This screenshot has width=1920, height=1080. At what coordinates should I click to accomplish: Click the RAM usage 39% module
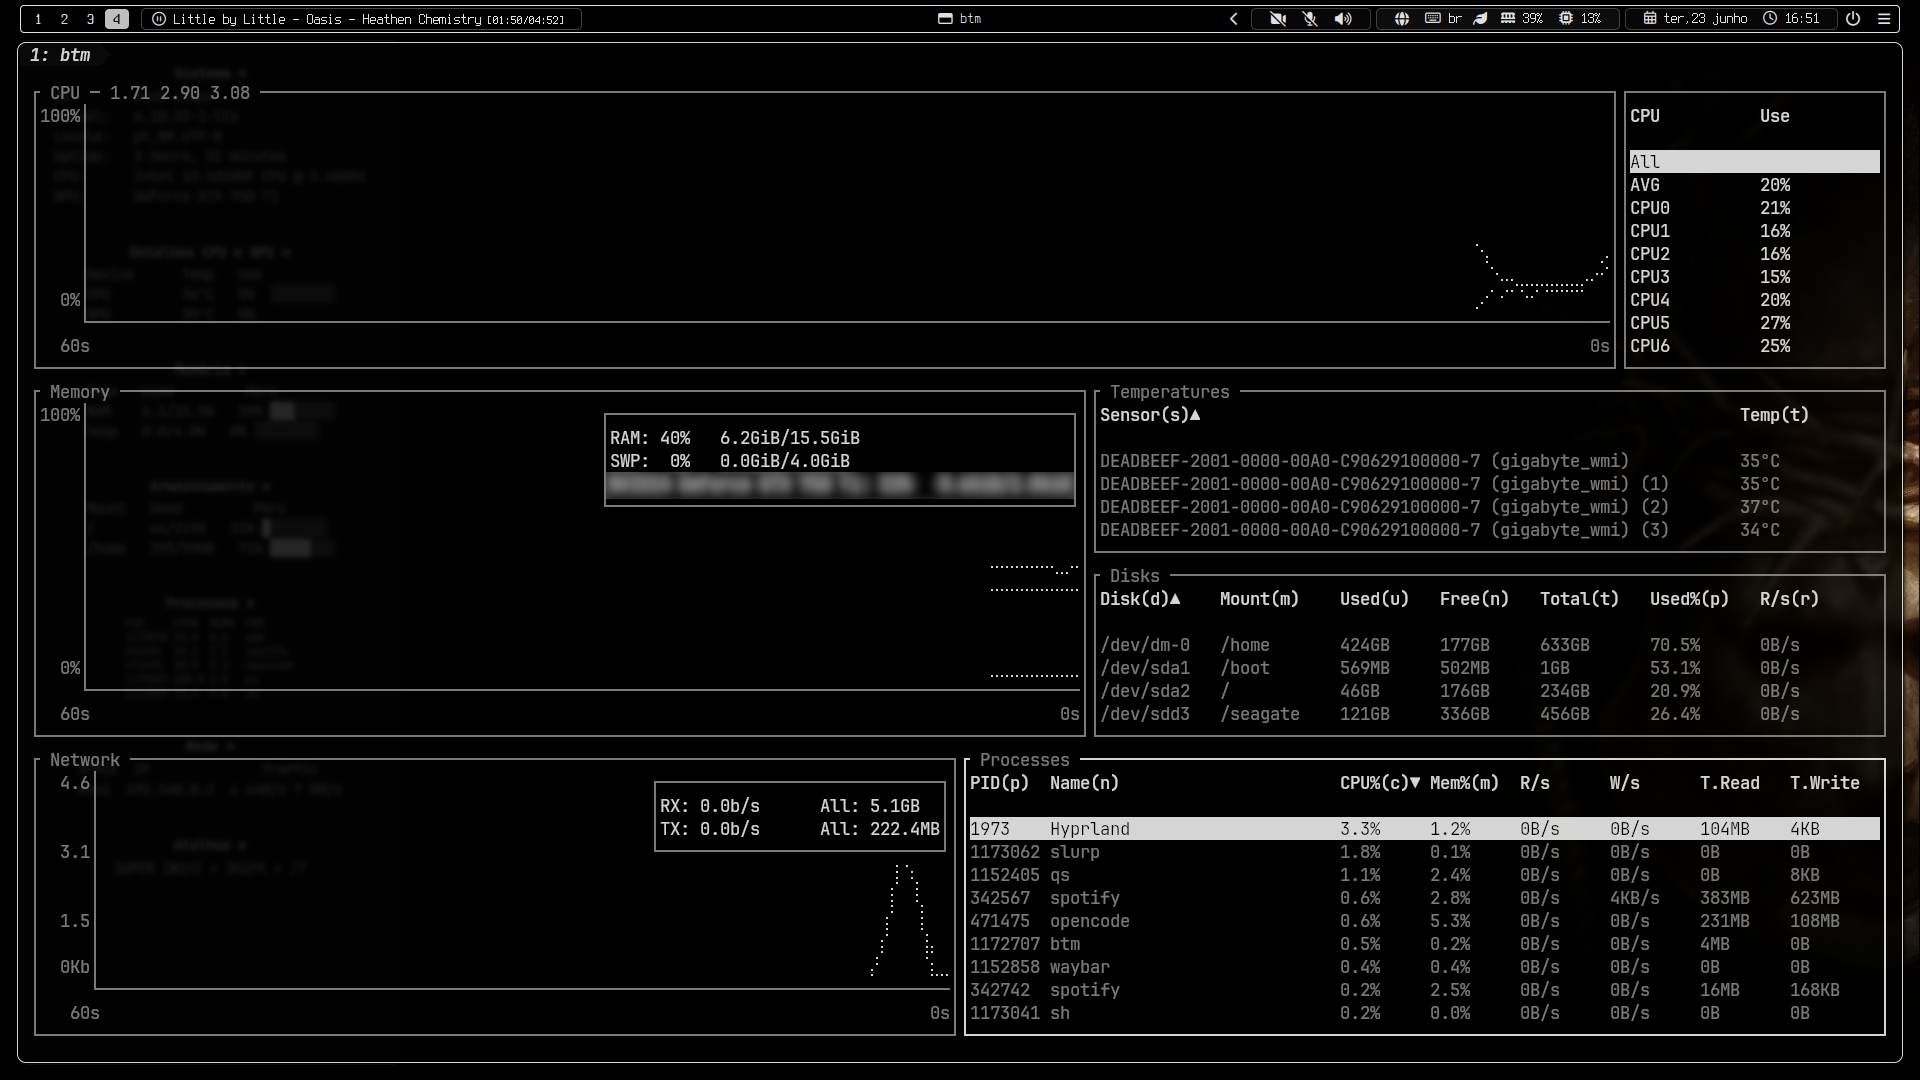[1521, 19]
